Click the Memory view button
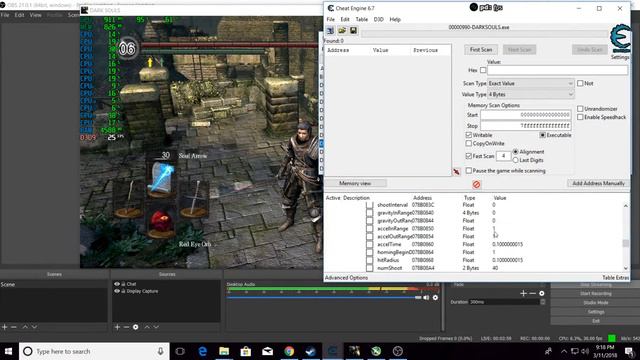This screenshot has width=640, height=360. pyautogui.click(x=355, y=184)
